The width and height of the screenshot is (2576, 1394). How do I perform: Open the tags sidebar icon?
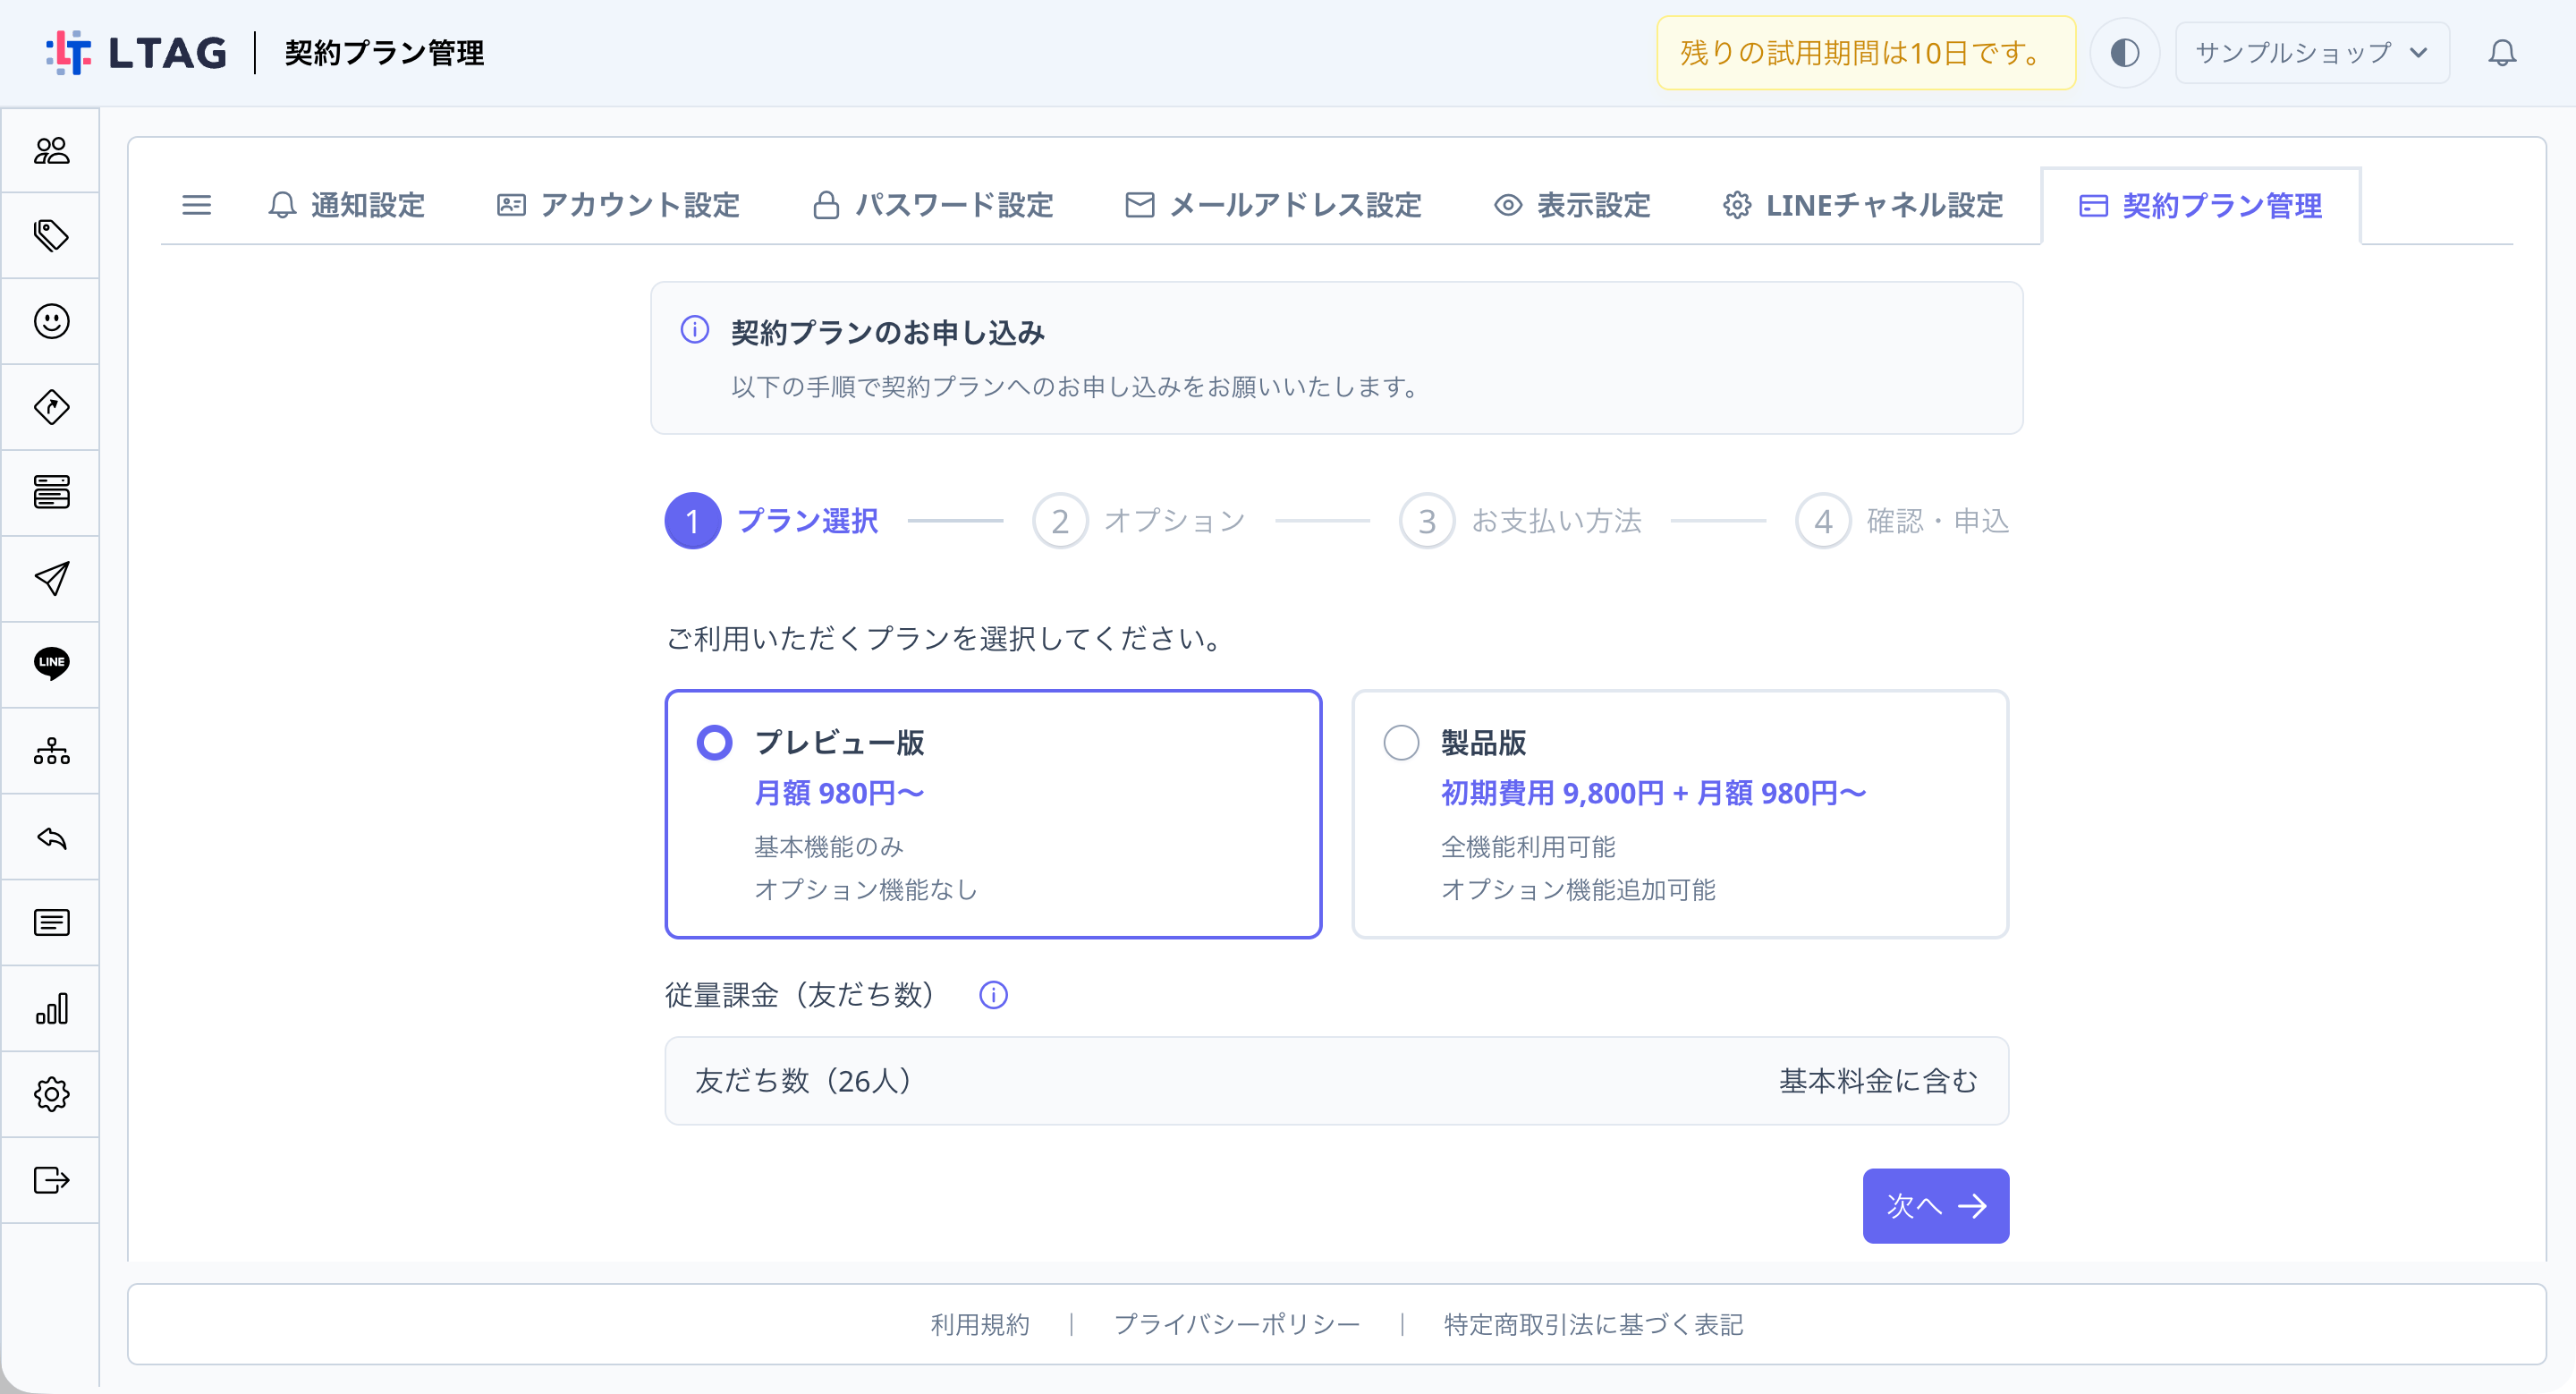coord(51,236)
